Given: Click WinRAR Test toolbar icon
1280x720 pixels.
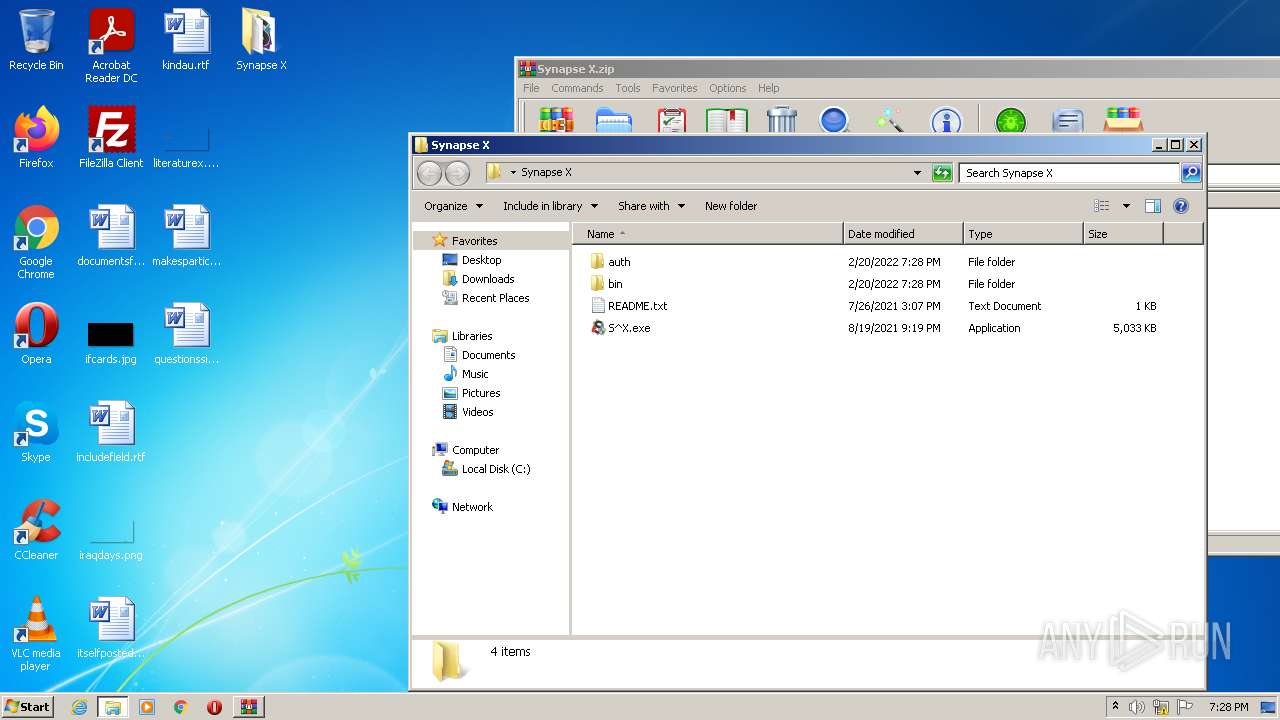Looking at the screenshot, I should (671, 121).
